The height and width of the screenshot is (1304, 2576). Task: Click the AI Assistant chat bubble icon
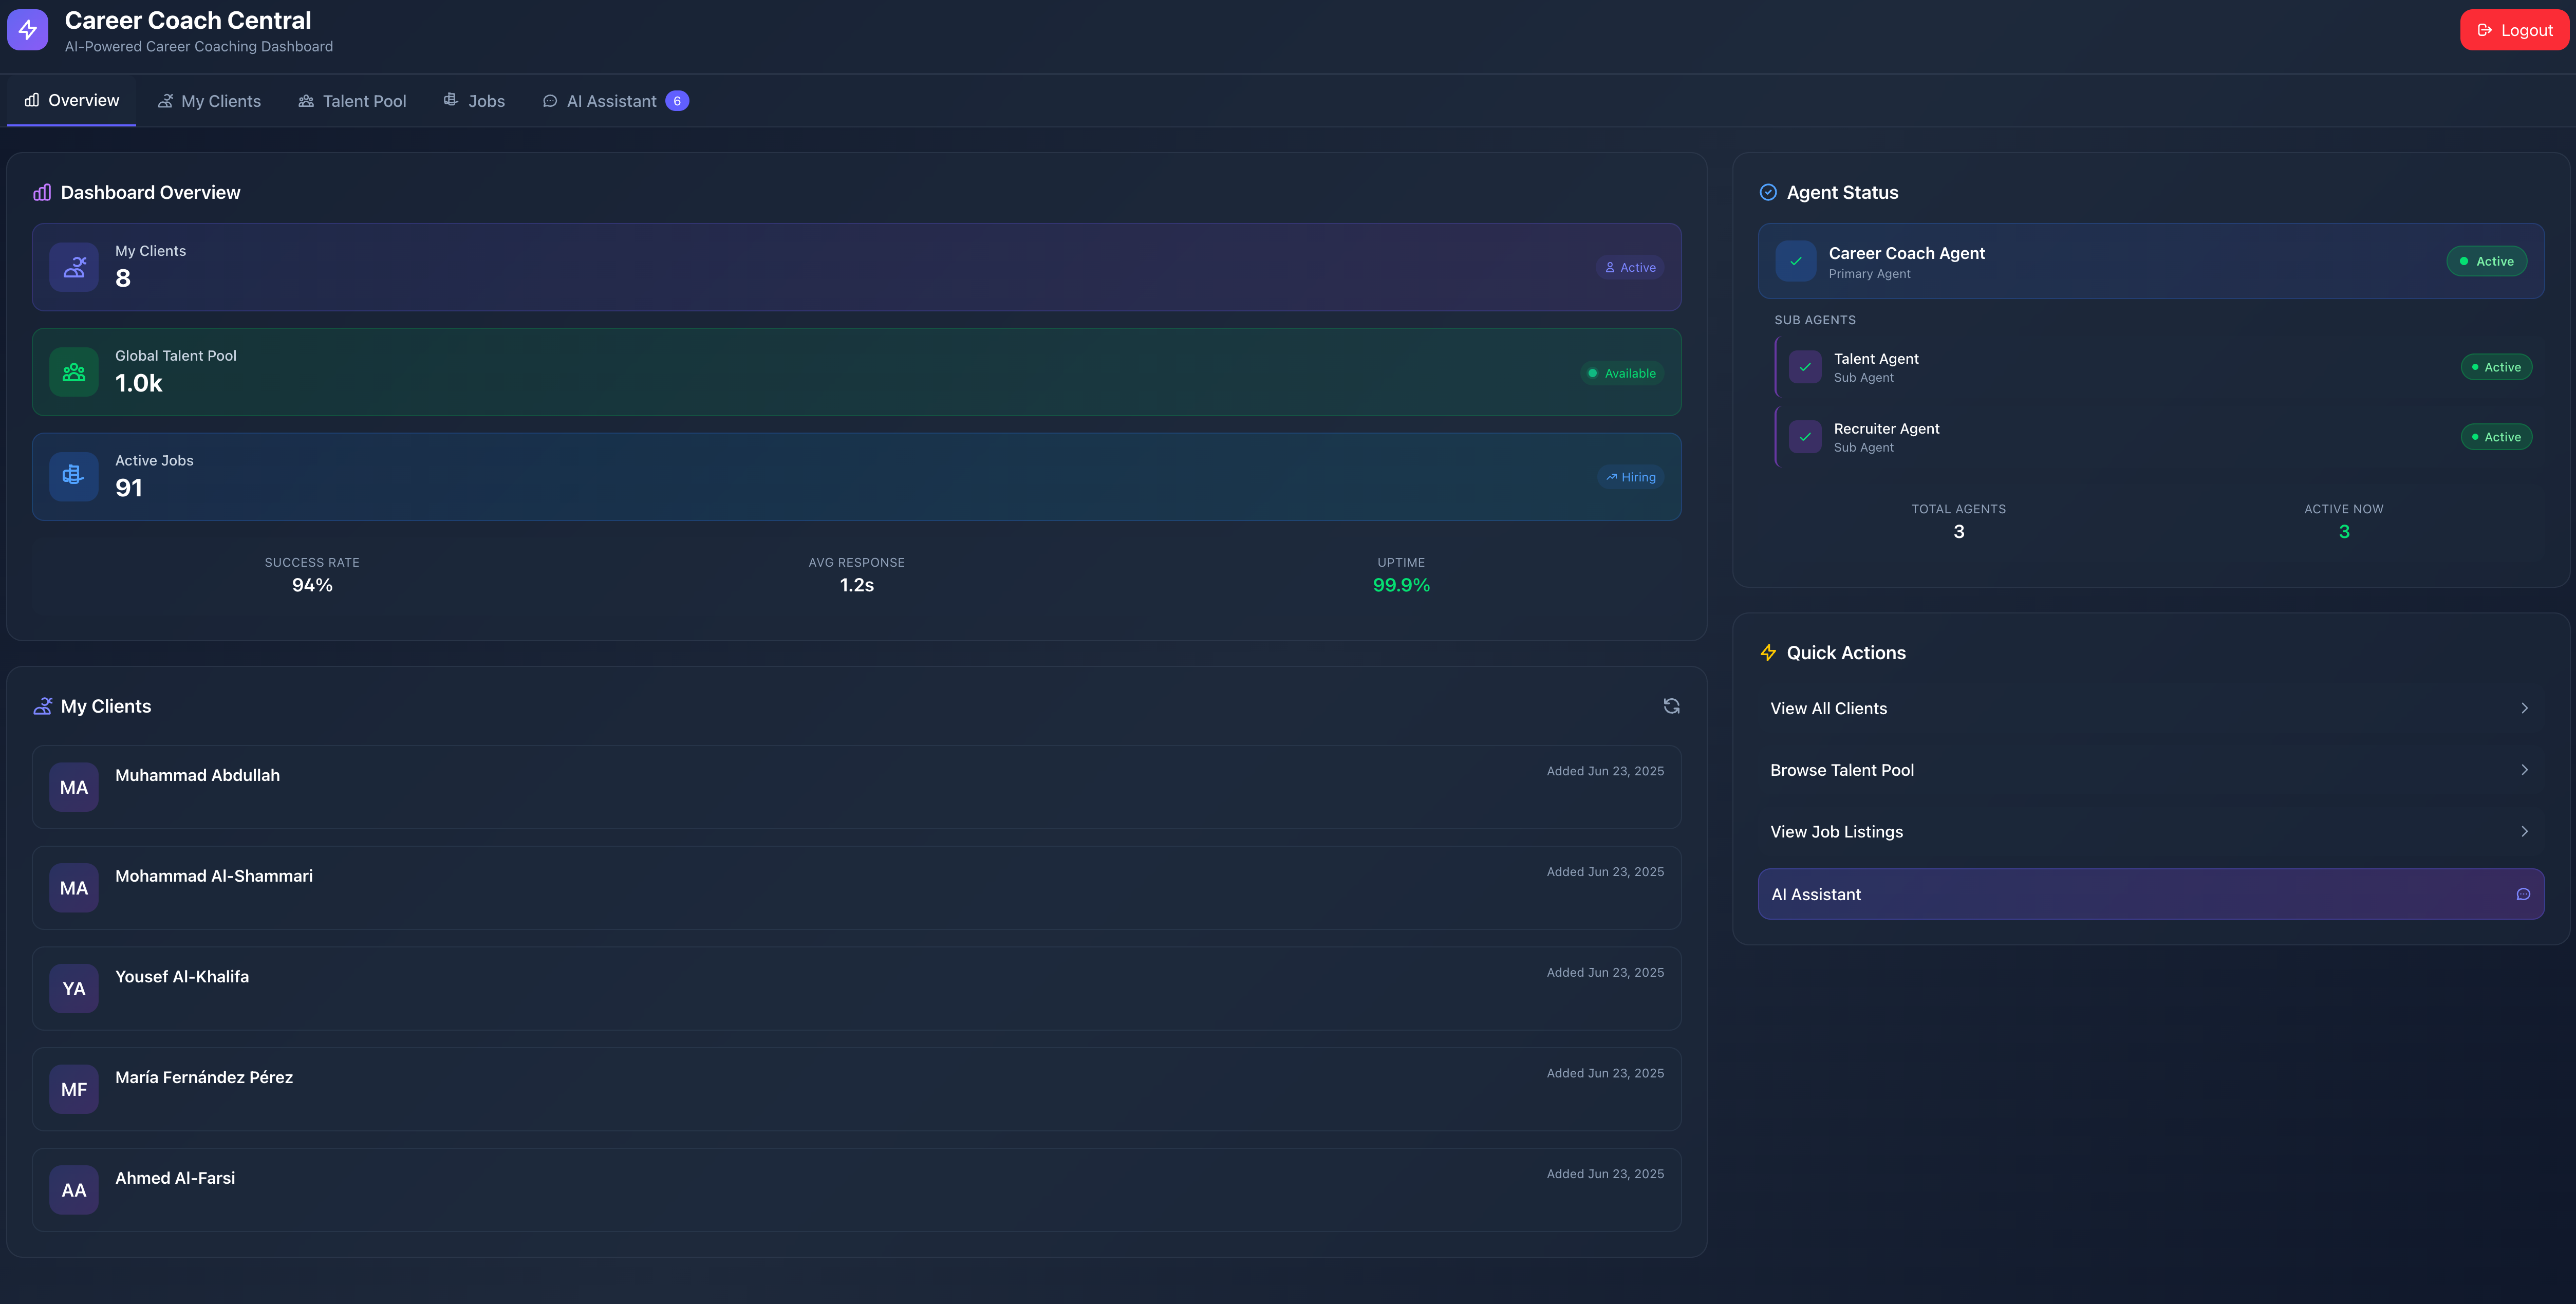[x=2523, y=894]
